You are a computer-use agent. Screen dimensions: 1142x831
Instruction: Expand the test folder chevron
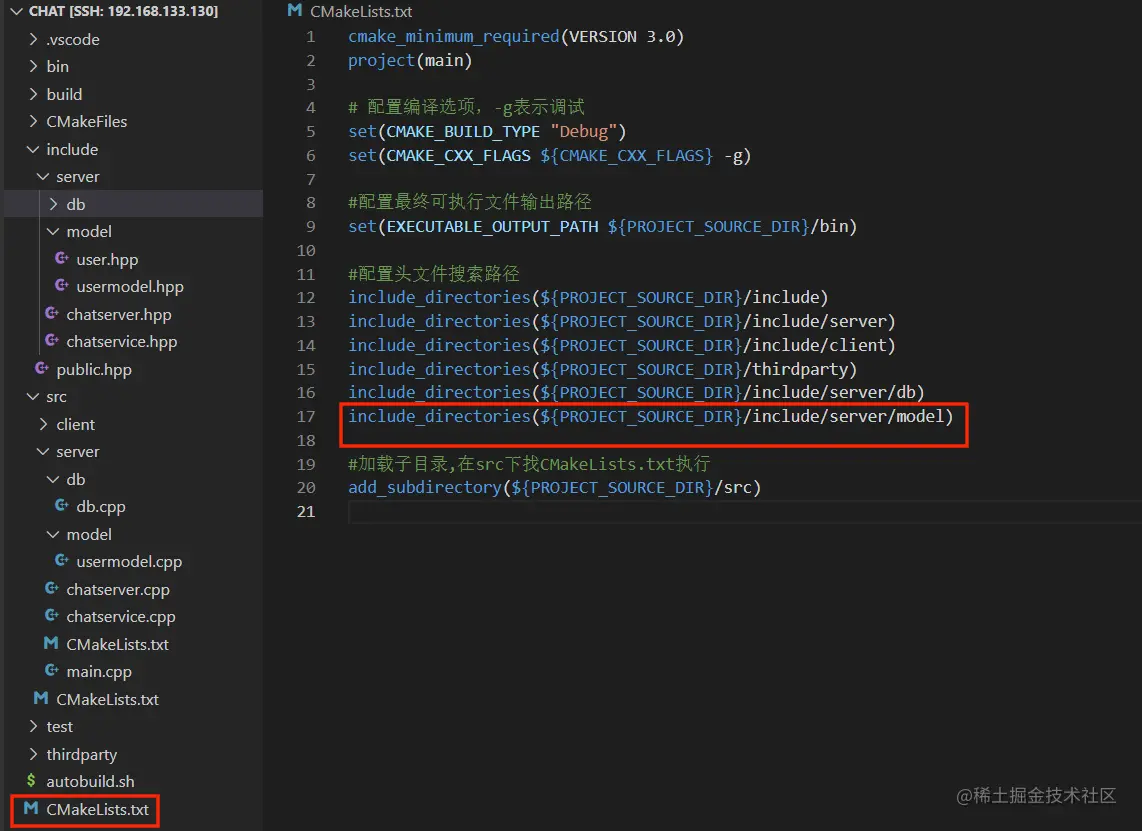point(33,726)
